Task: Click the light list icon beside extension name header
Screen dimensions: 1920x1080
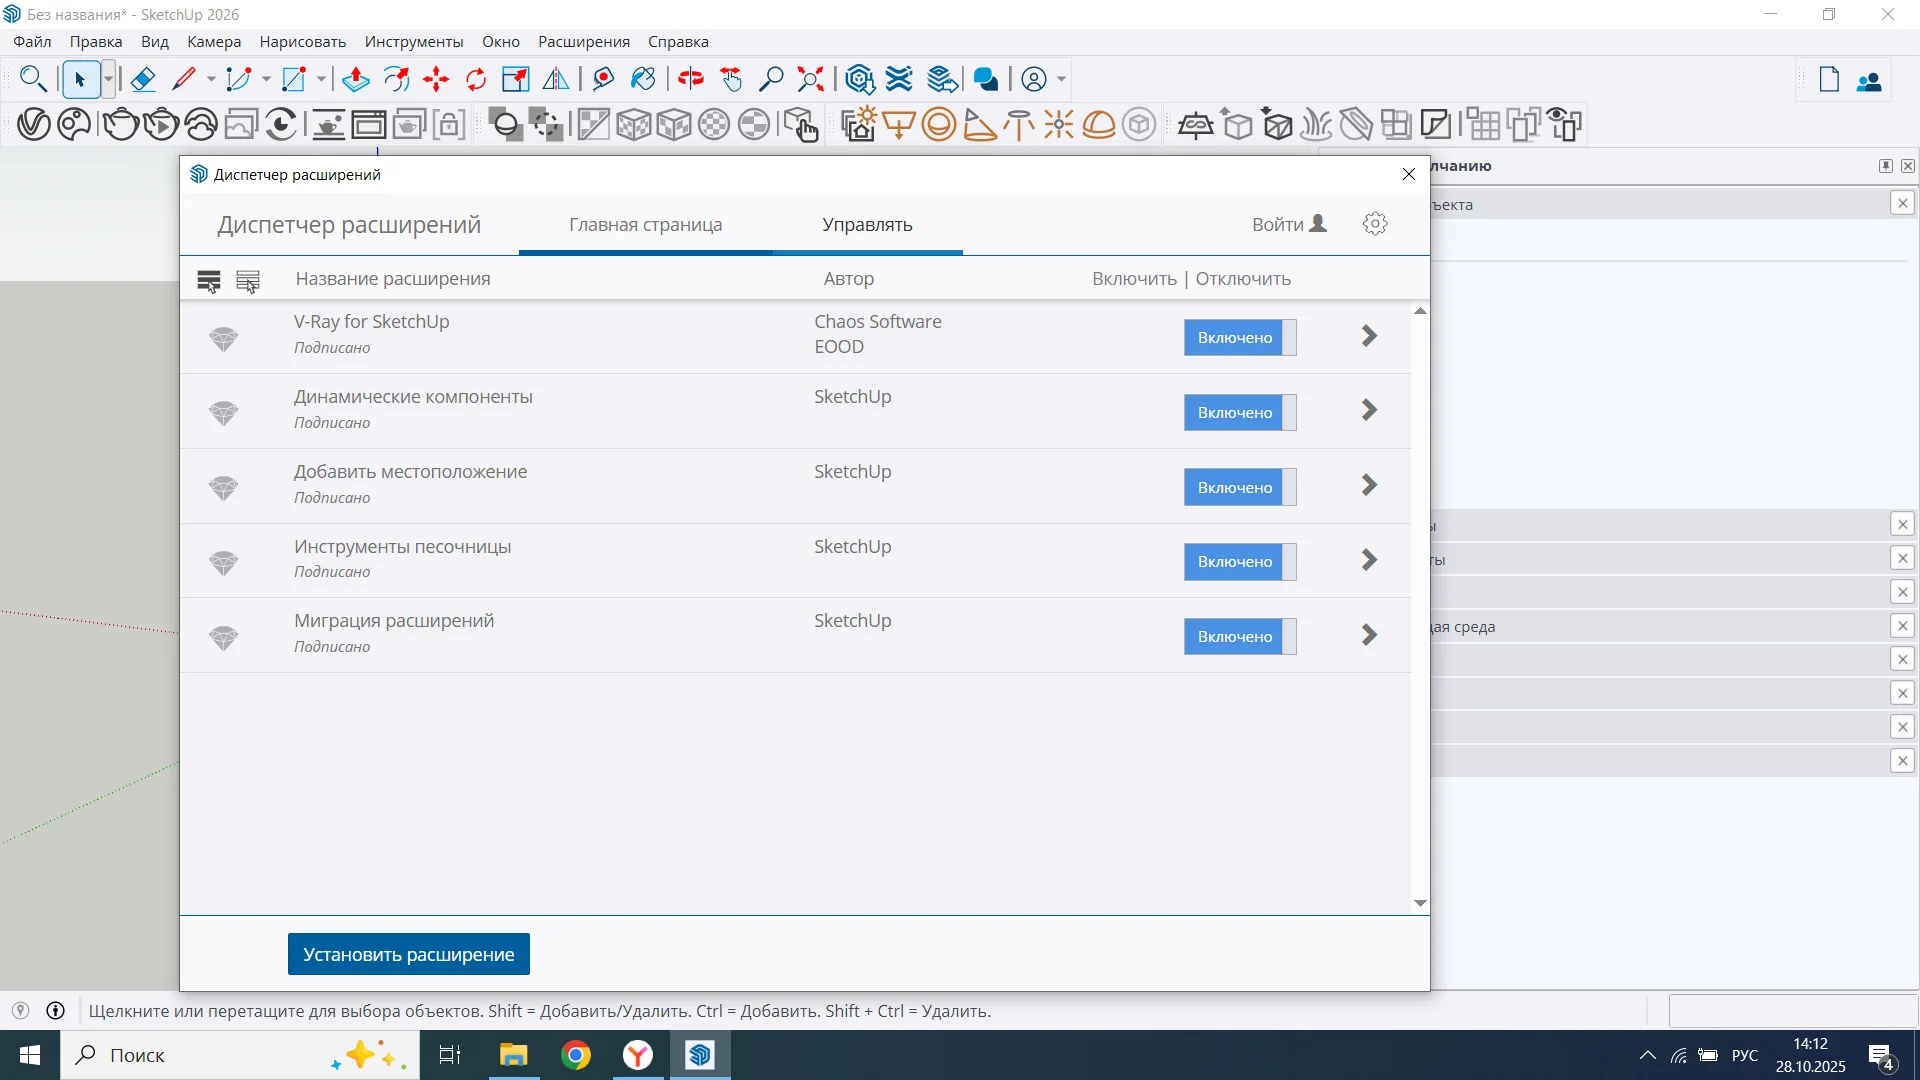Action: coord(248,280)
